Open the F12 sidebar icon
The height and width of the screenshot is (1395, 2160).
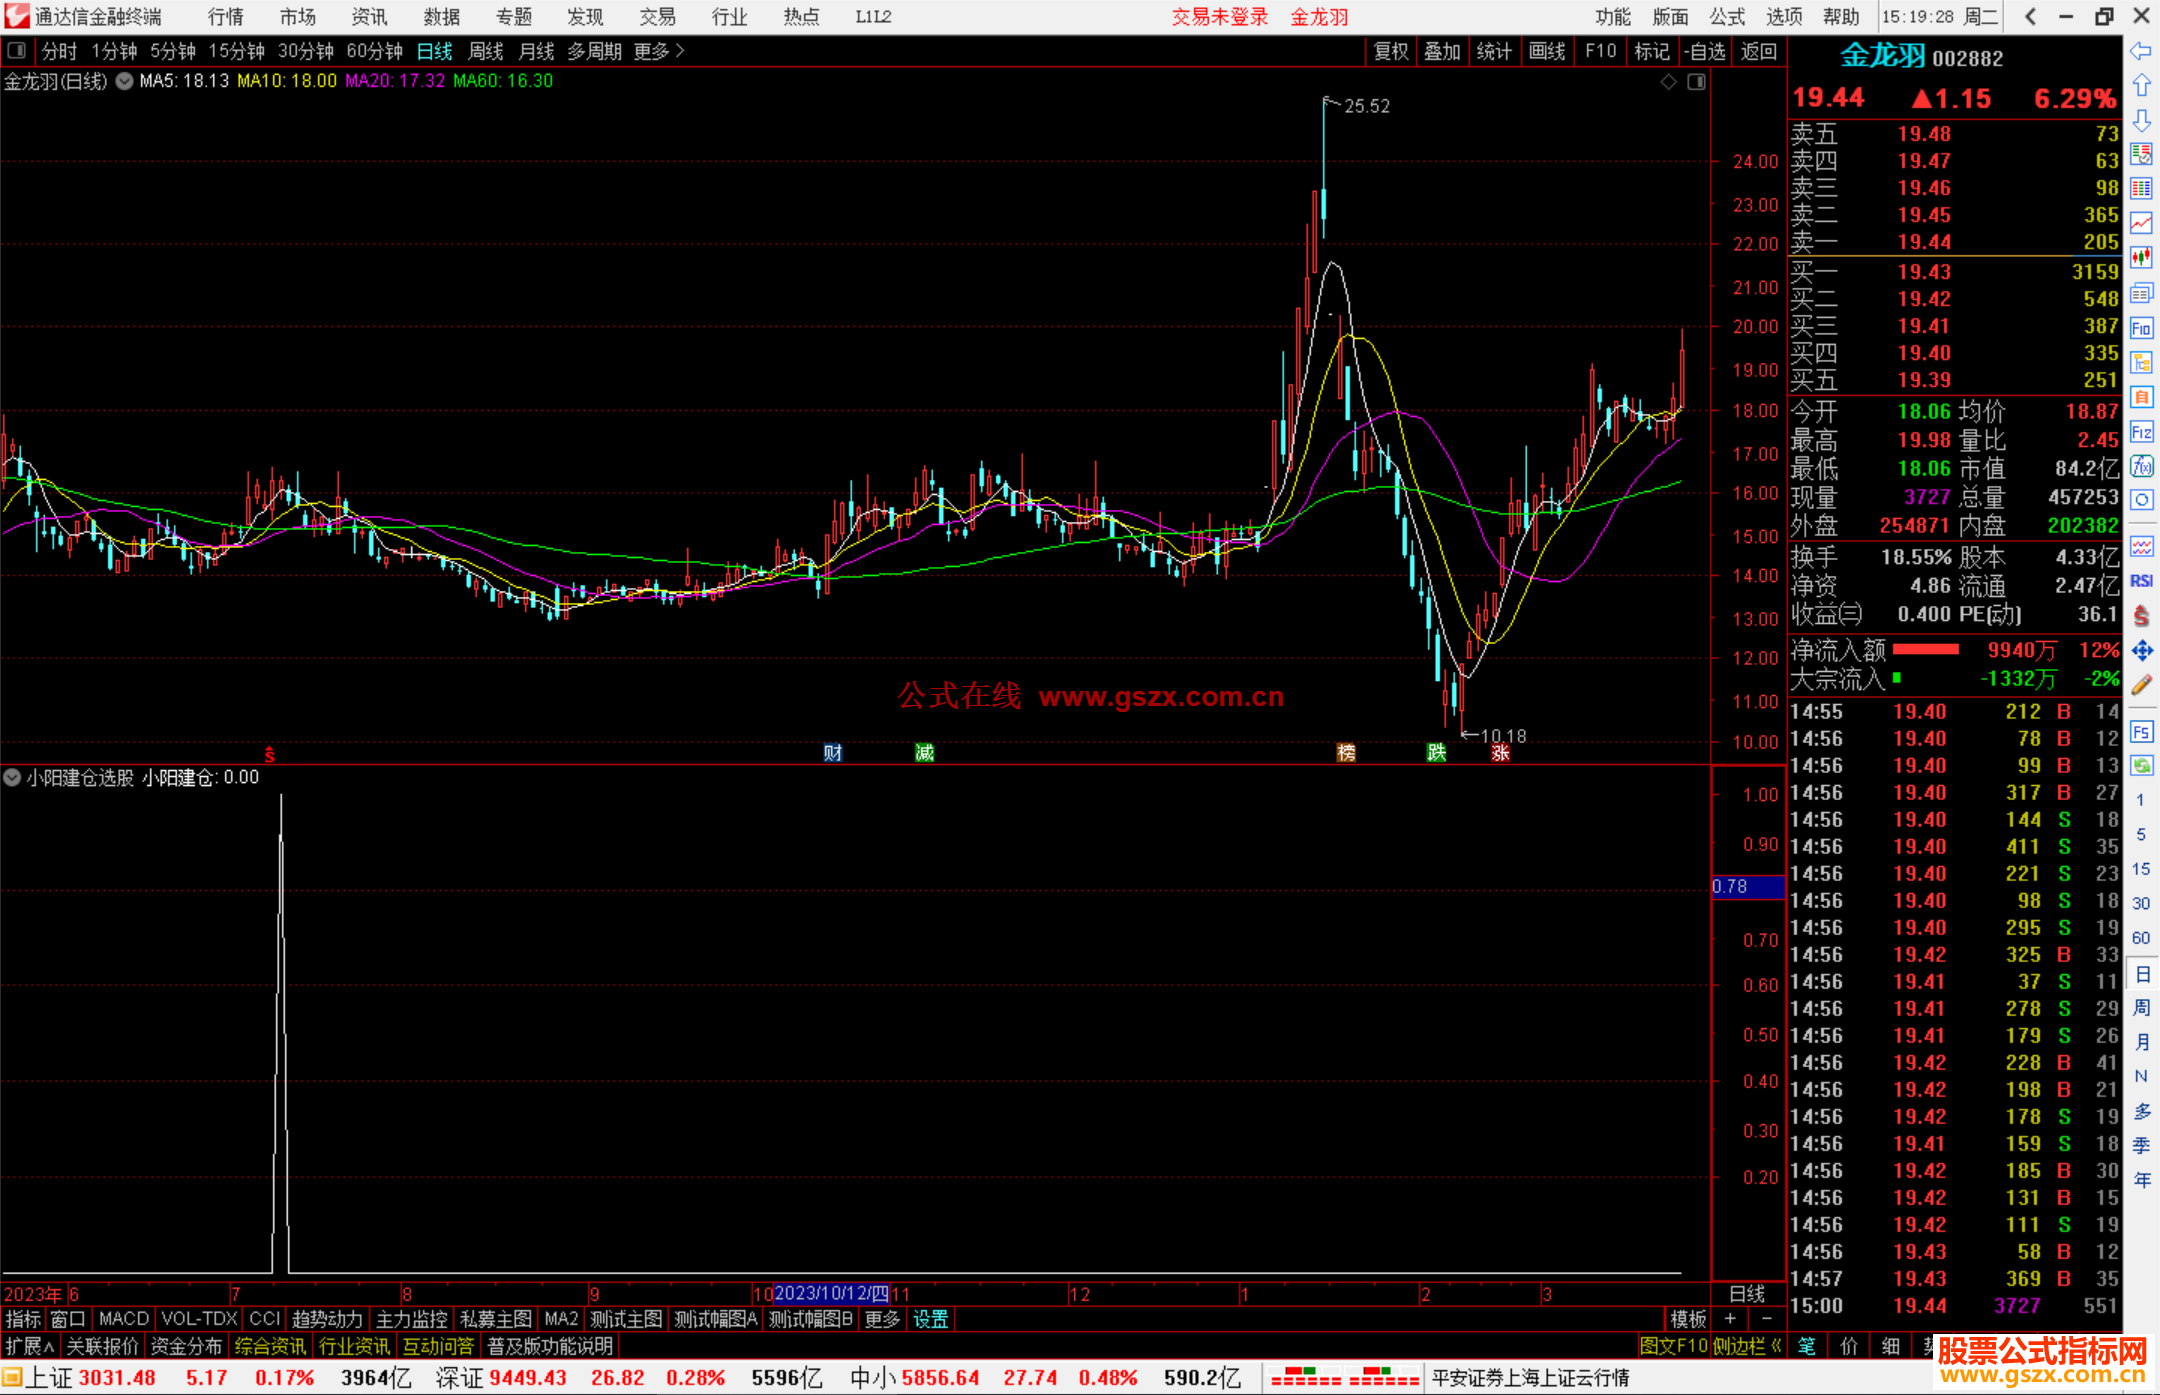tap(2141, 432)
